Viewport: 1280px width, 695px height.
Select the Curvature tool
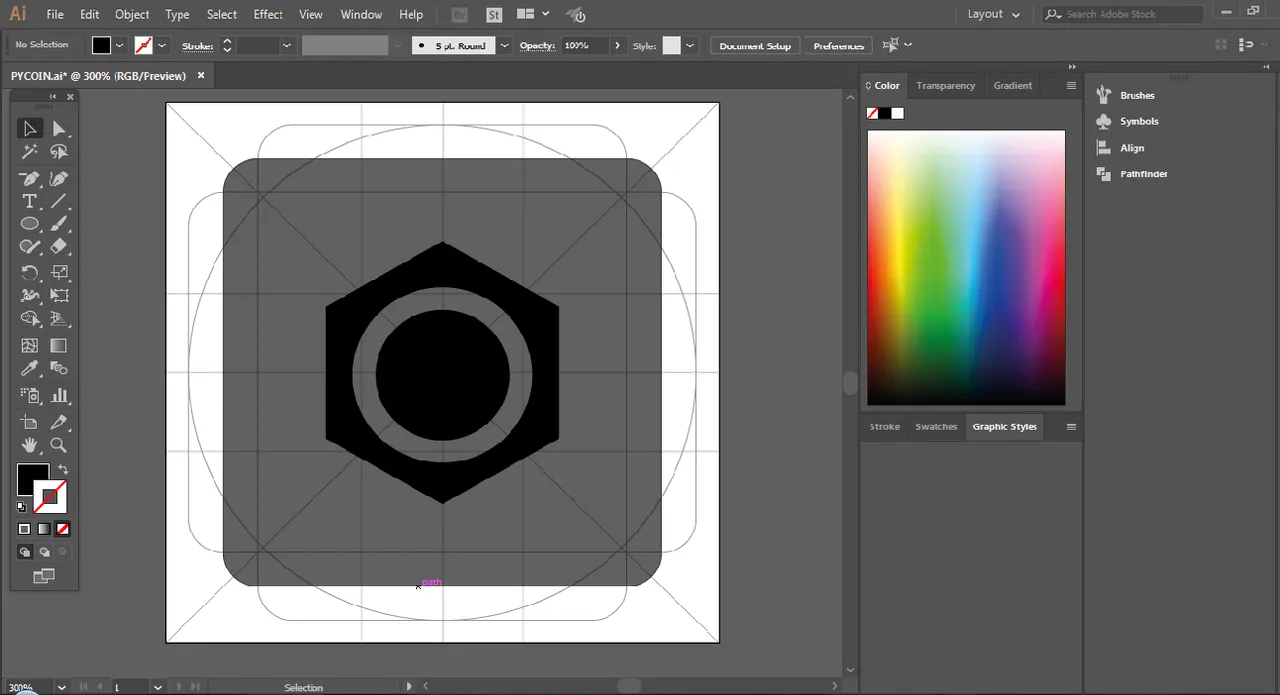(x=59, y=179)
